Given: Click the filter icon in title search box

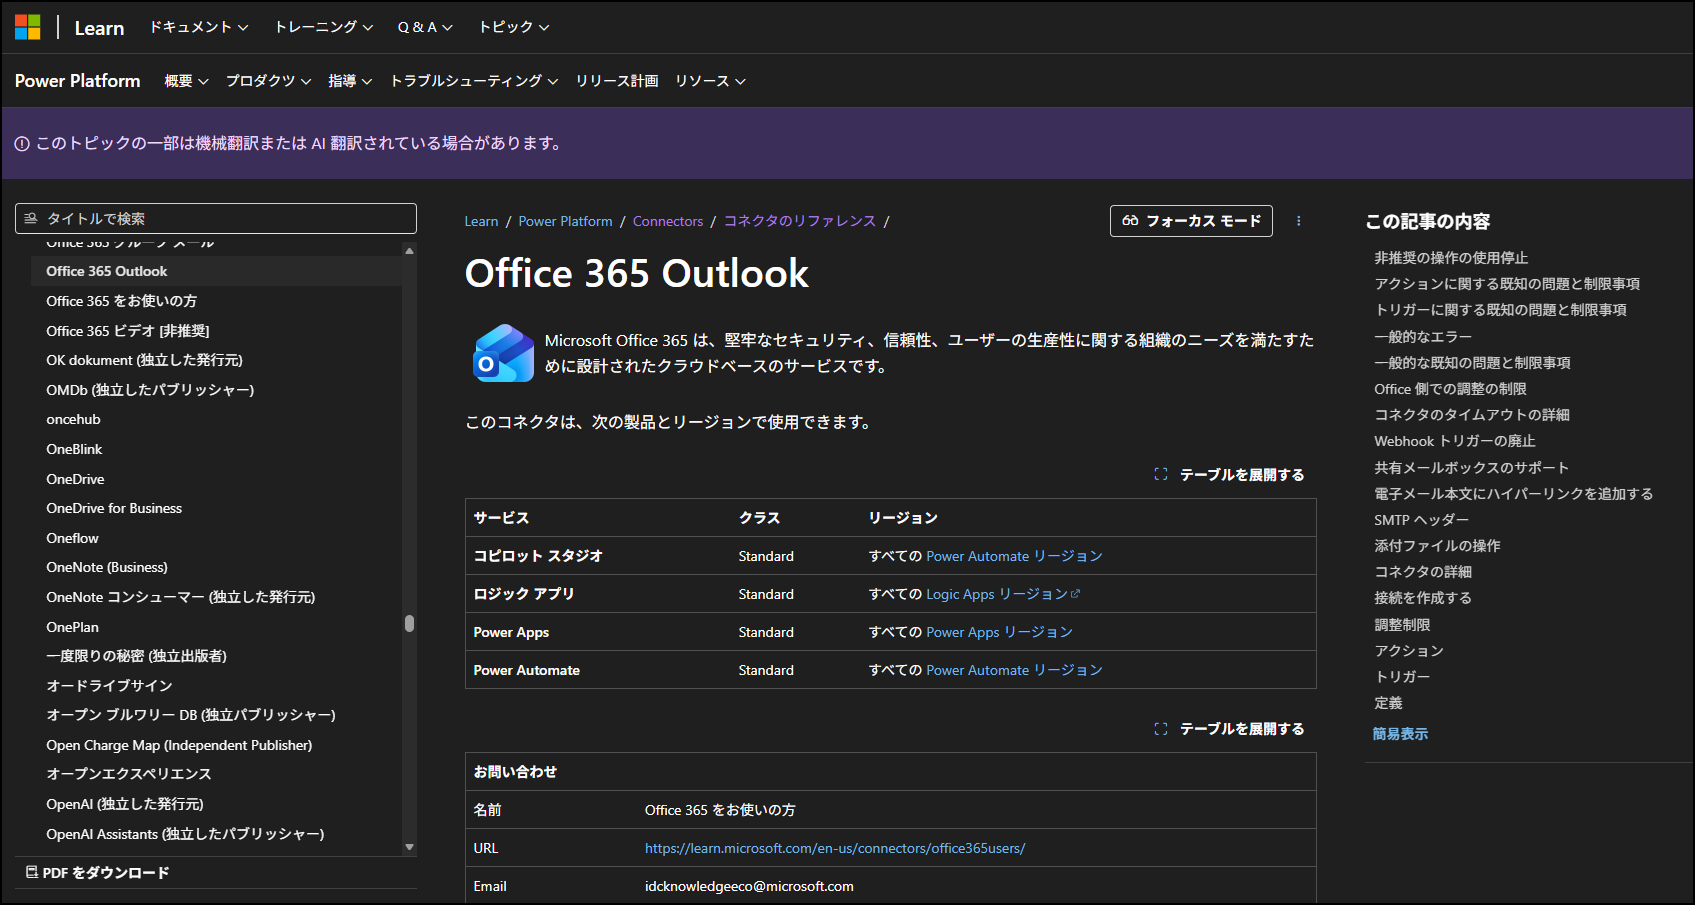Looking at the screenshot, I should 31,219.
